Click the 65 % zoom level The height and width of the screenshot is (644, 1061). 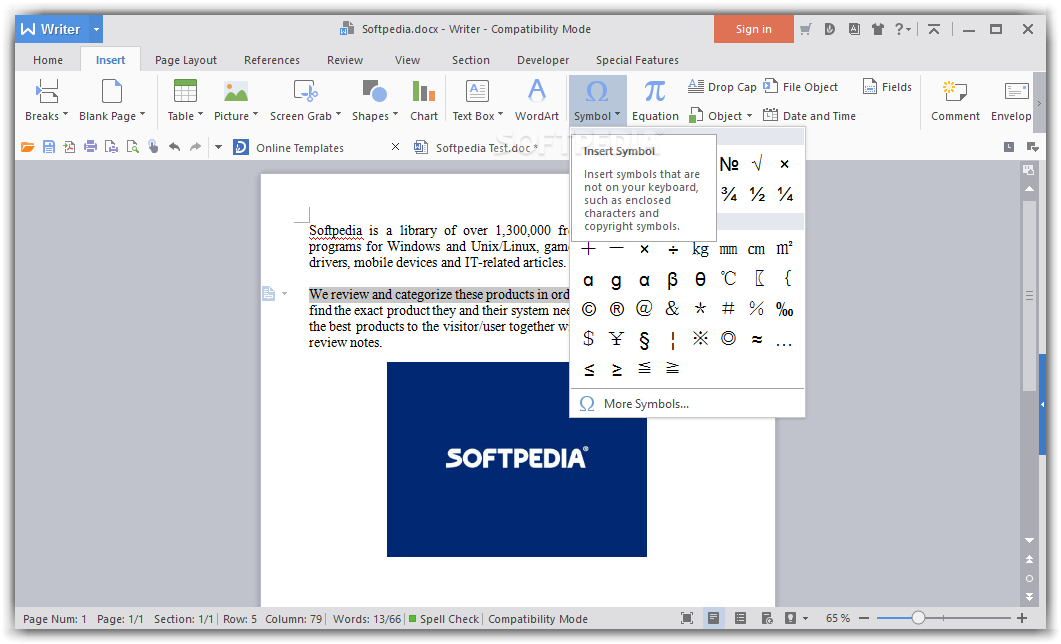pyautogui.click(x=838, y=618)
